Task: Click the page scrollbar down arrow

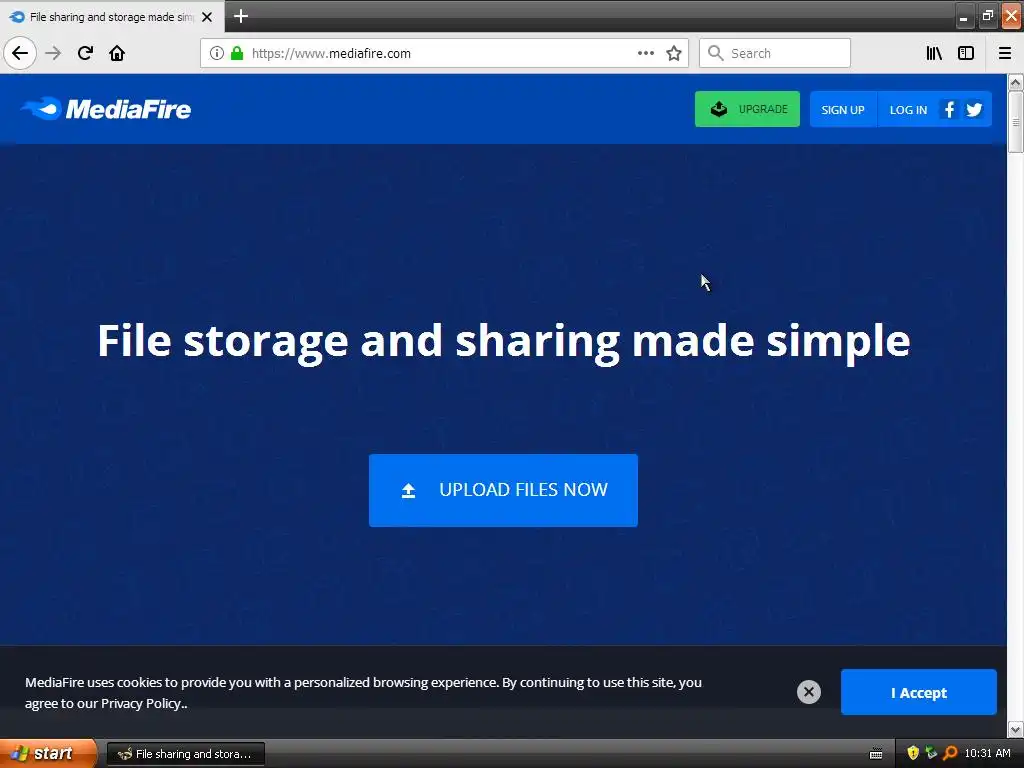Action: pos(1015,729)
